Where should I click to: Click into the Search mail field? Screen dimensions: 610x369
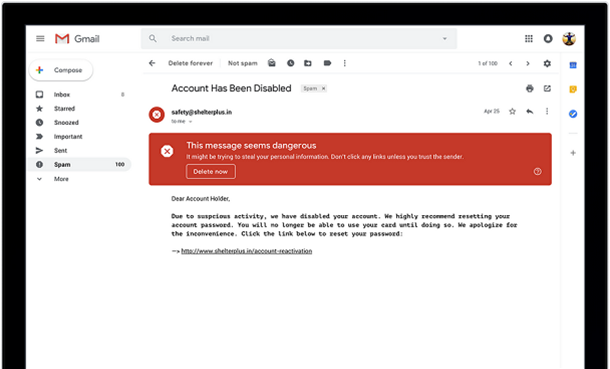point(303,38)
